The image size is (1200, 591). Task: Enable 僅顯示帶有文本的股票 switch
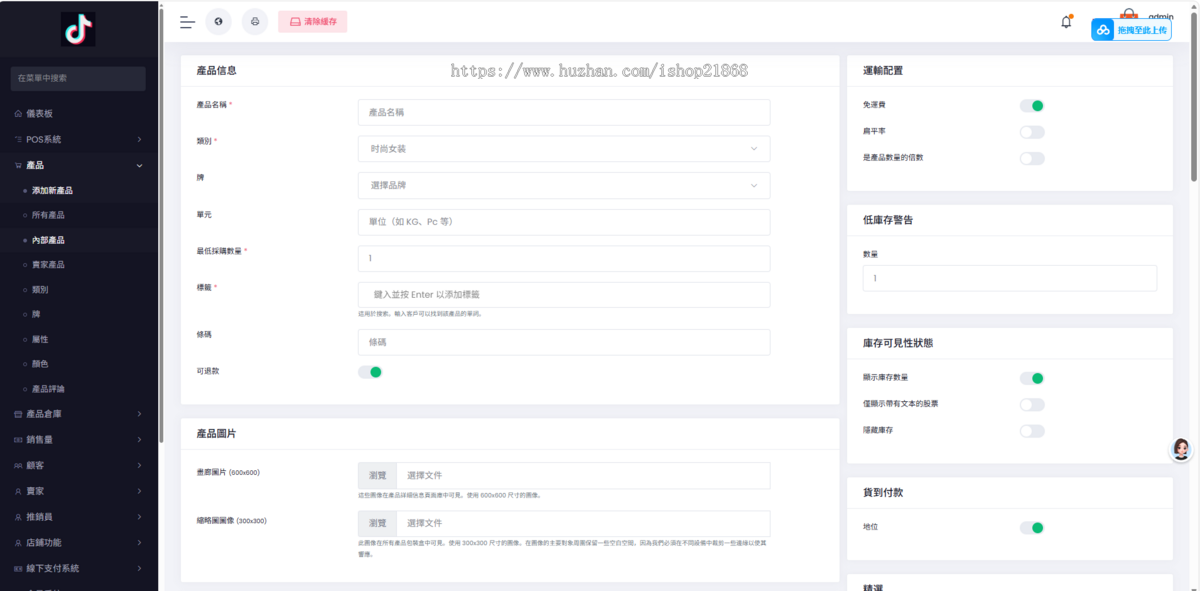(x=1032, y=404)
